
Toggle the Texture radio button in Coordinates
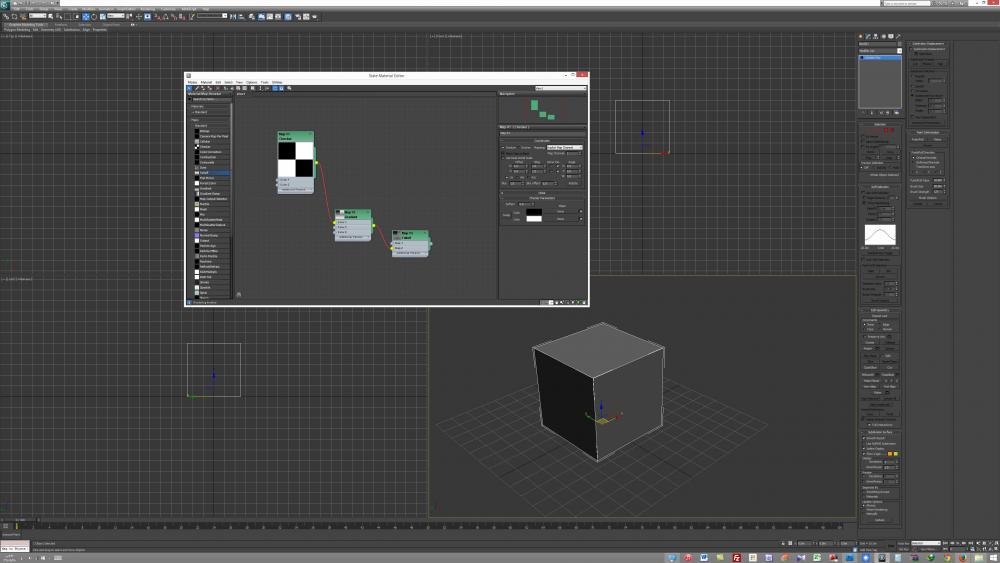pos(503,147)
